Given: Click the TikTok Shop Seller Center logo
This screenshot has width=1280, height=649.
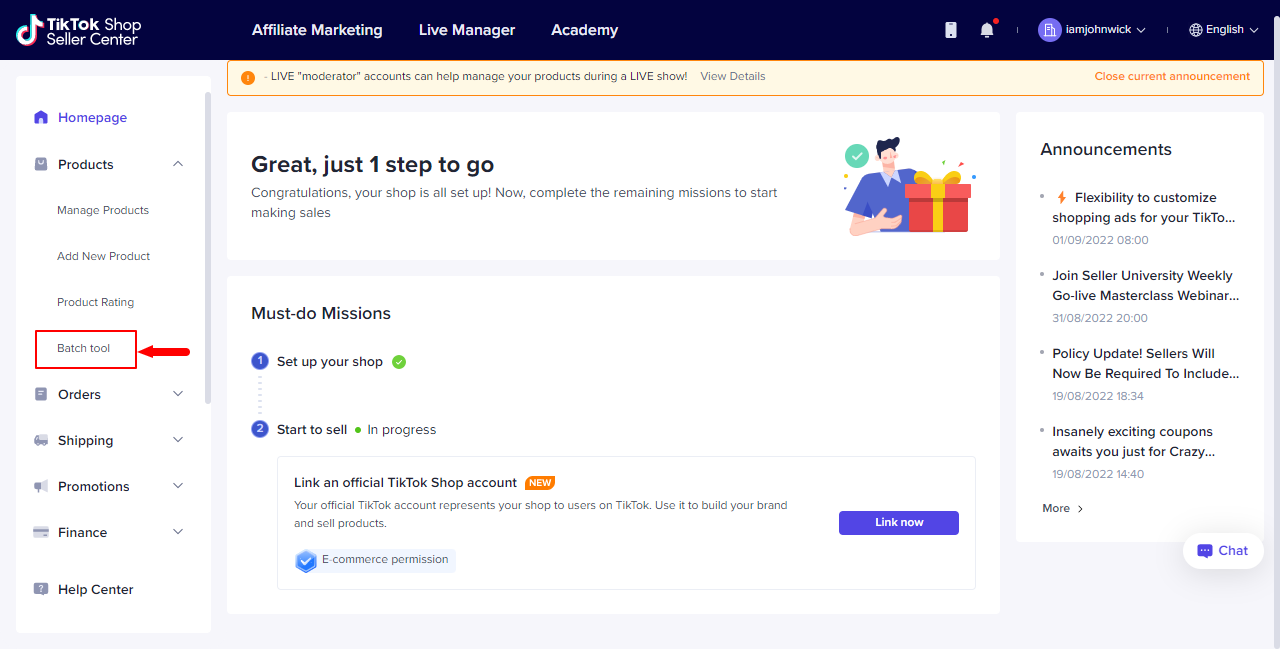Looking at the screenshot, I should coord(78,30).
